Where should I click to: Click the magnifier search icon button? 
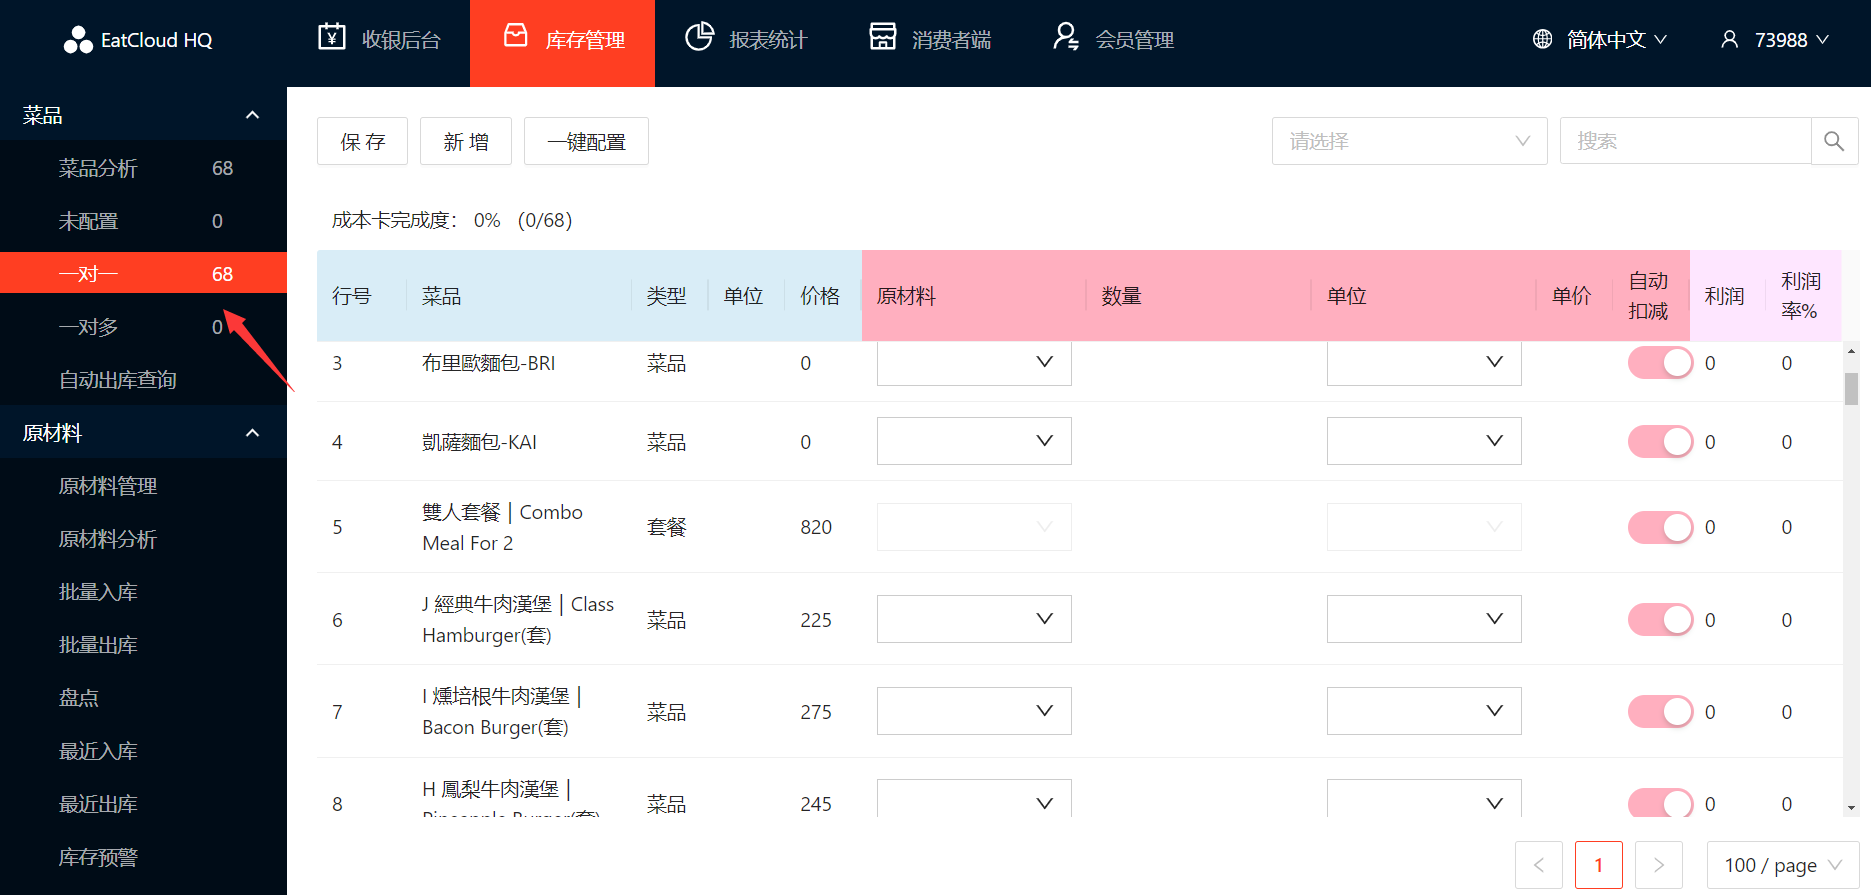pos(1834,141)
